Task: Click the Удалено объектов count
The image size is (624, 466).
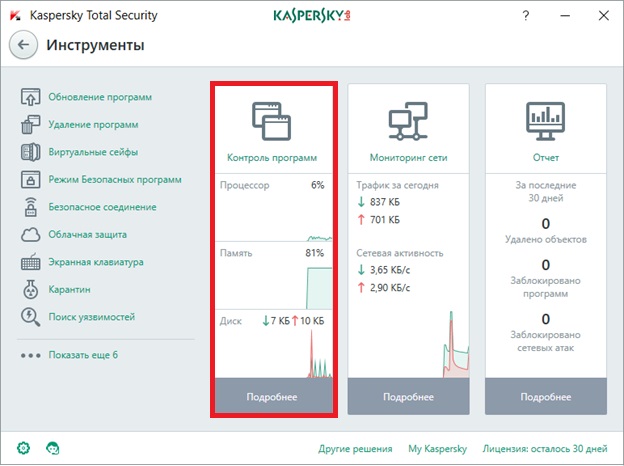Action: (x=546, y=224)
